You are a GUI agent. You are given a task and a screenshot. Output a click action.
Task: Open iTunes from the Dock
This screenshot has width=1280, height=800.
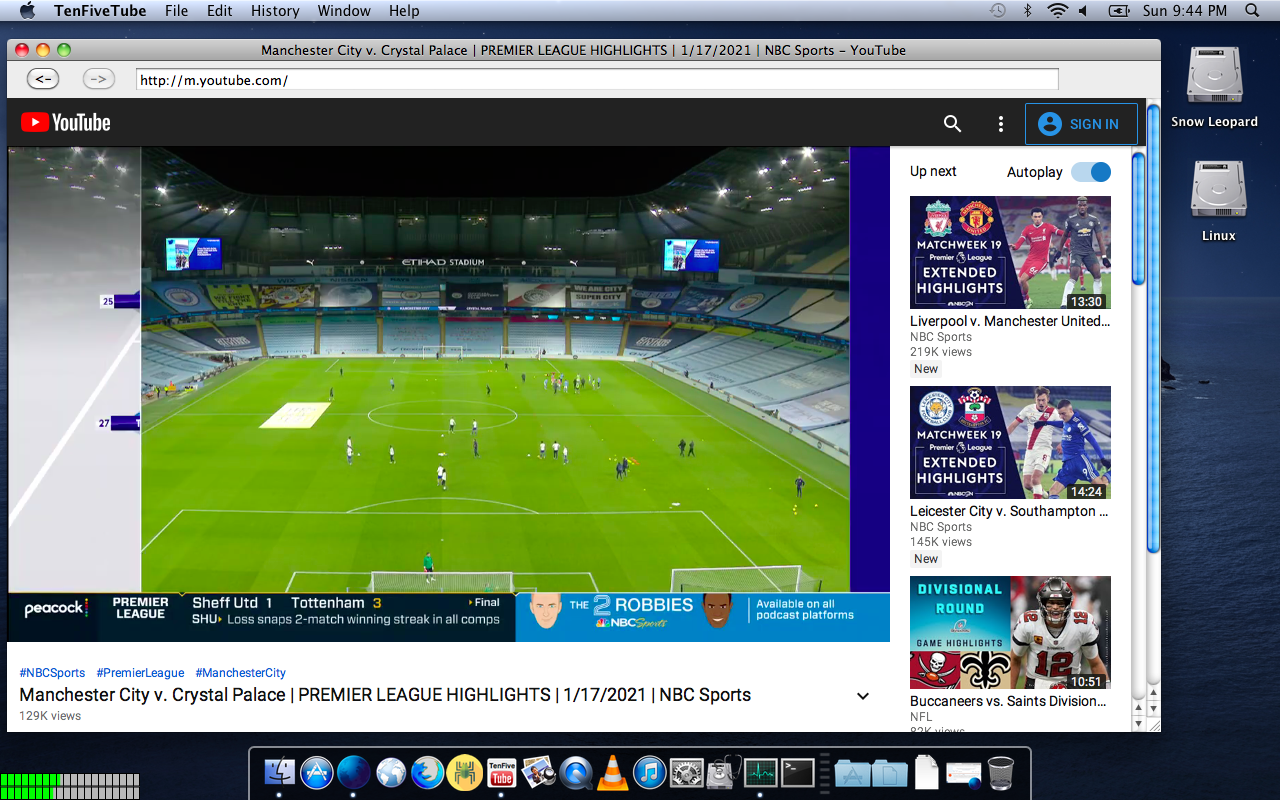coord(649,772)
